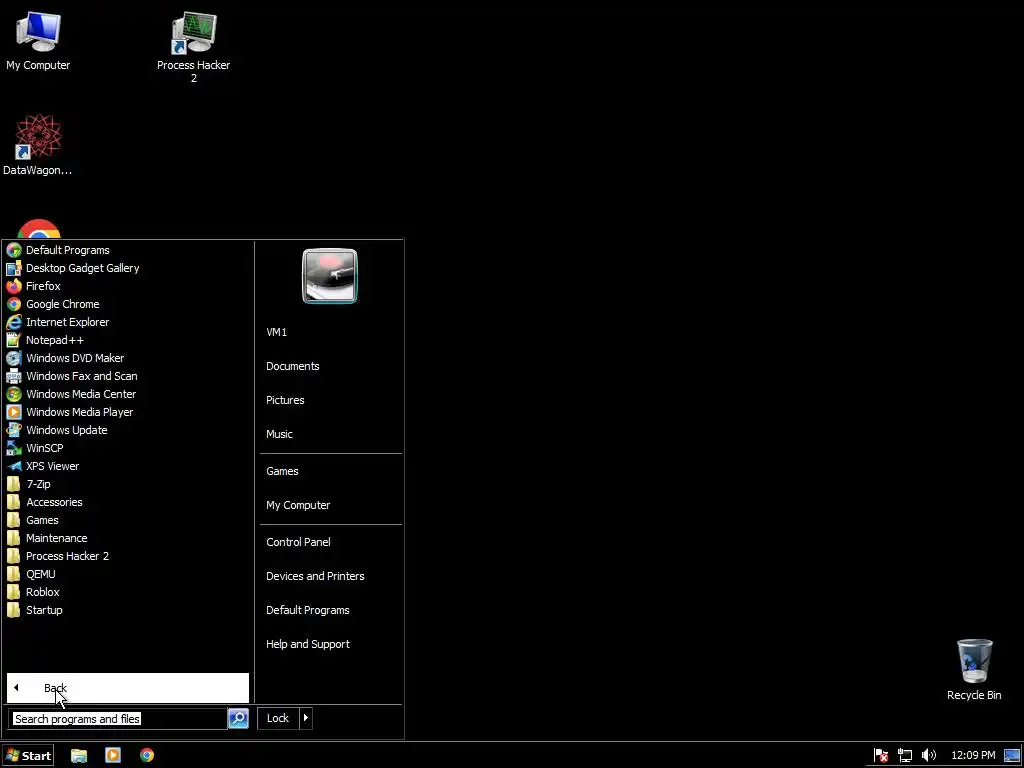Screen dimensions: 1024x768
Task: Open Default Programs icon in programs list
Action: pyautogui.click(x=14, y=250)
